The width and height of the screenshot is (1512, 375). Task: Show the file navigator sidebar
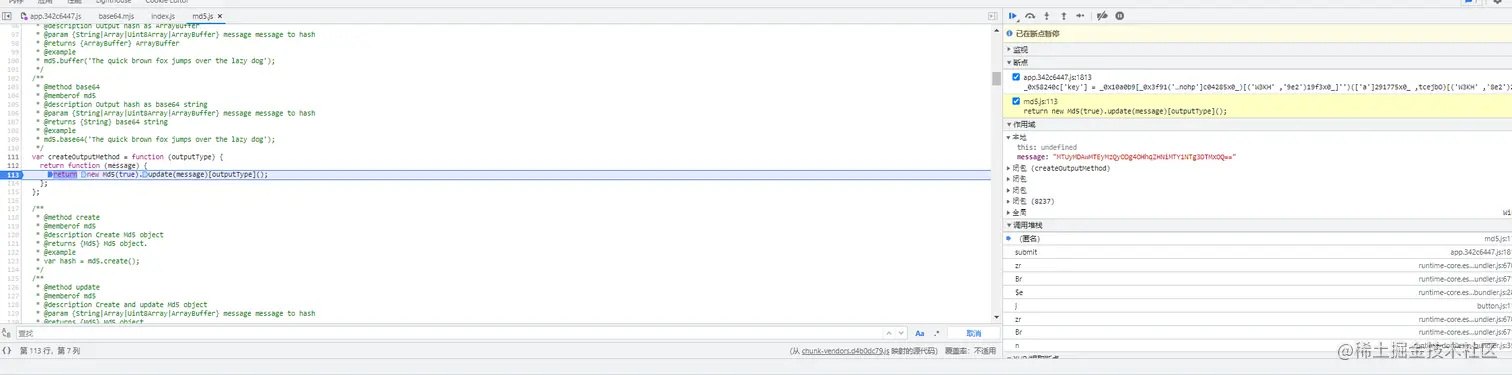[7, 17]
